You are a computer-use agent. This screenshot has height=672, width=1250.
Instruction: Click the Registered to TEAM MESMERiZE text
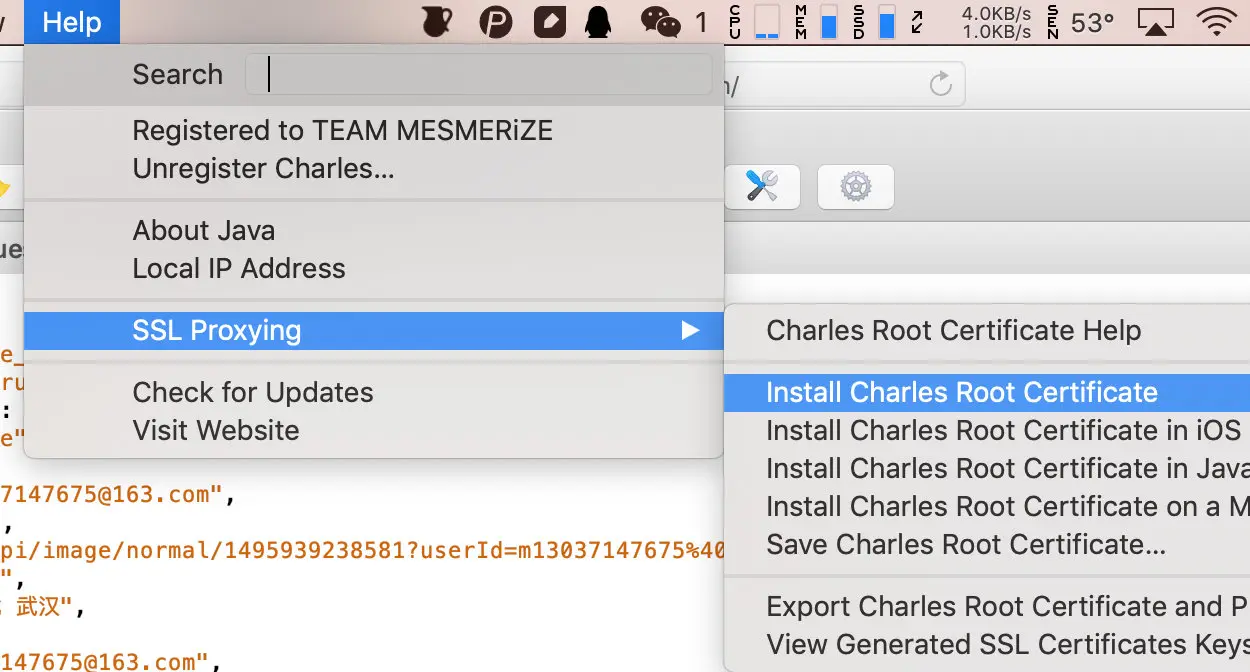(x=342, y=131)
